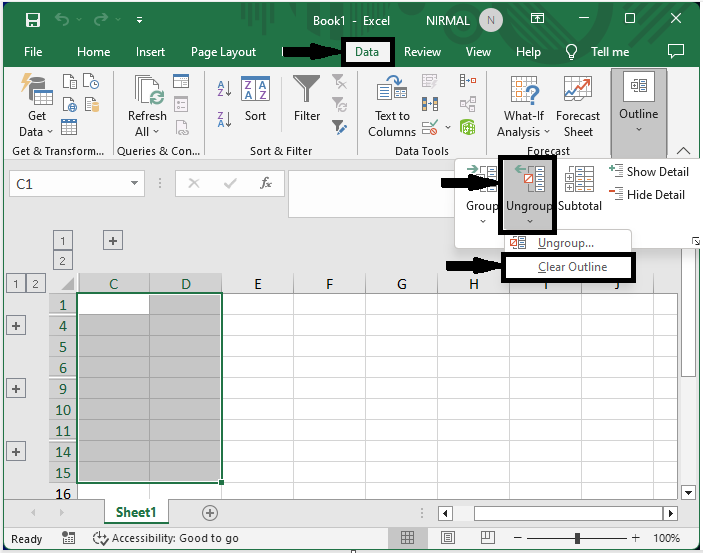Click the Group button icon
Image resolution: width=703 pixels, height=553 pixels.
pos(482,179)
